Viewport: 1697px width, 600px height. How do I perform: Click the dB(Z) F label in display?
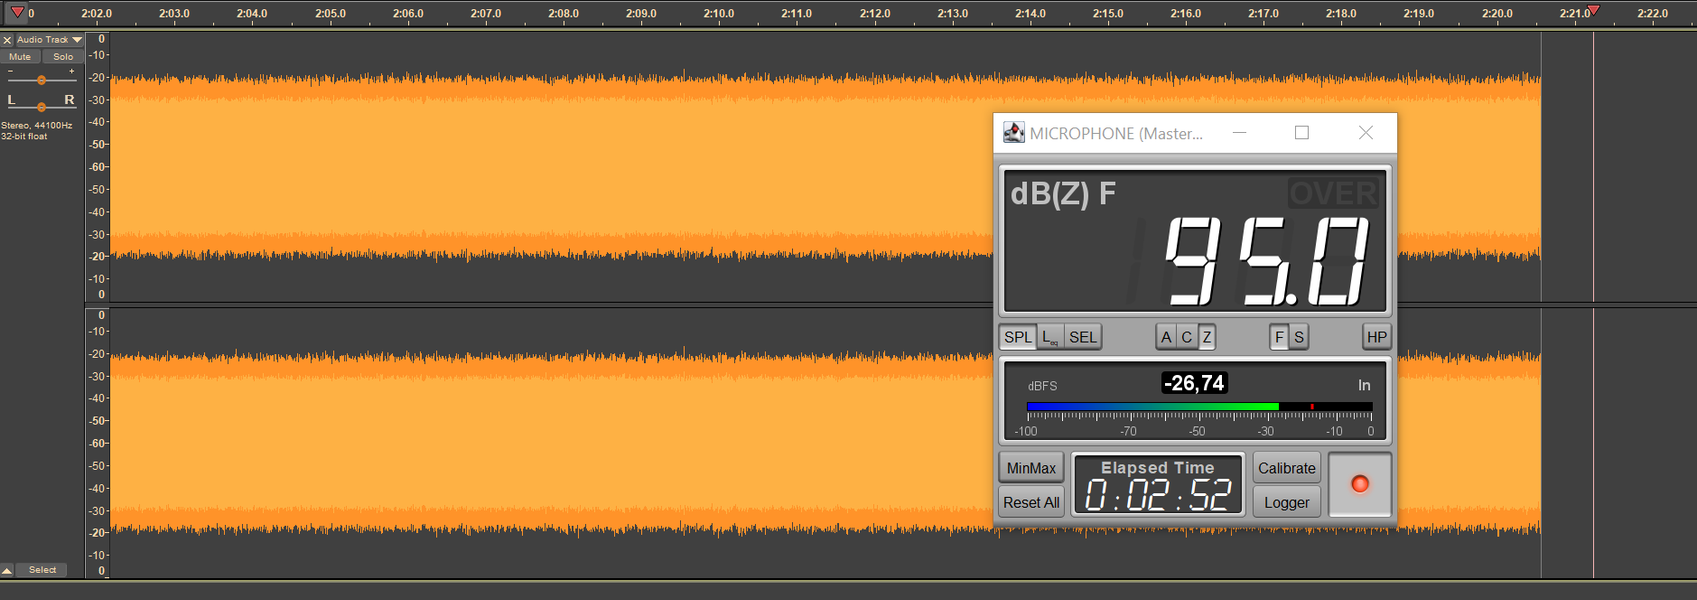tap(1063, 193)
